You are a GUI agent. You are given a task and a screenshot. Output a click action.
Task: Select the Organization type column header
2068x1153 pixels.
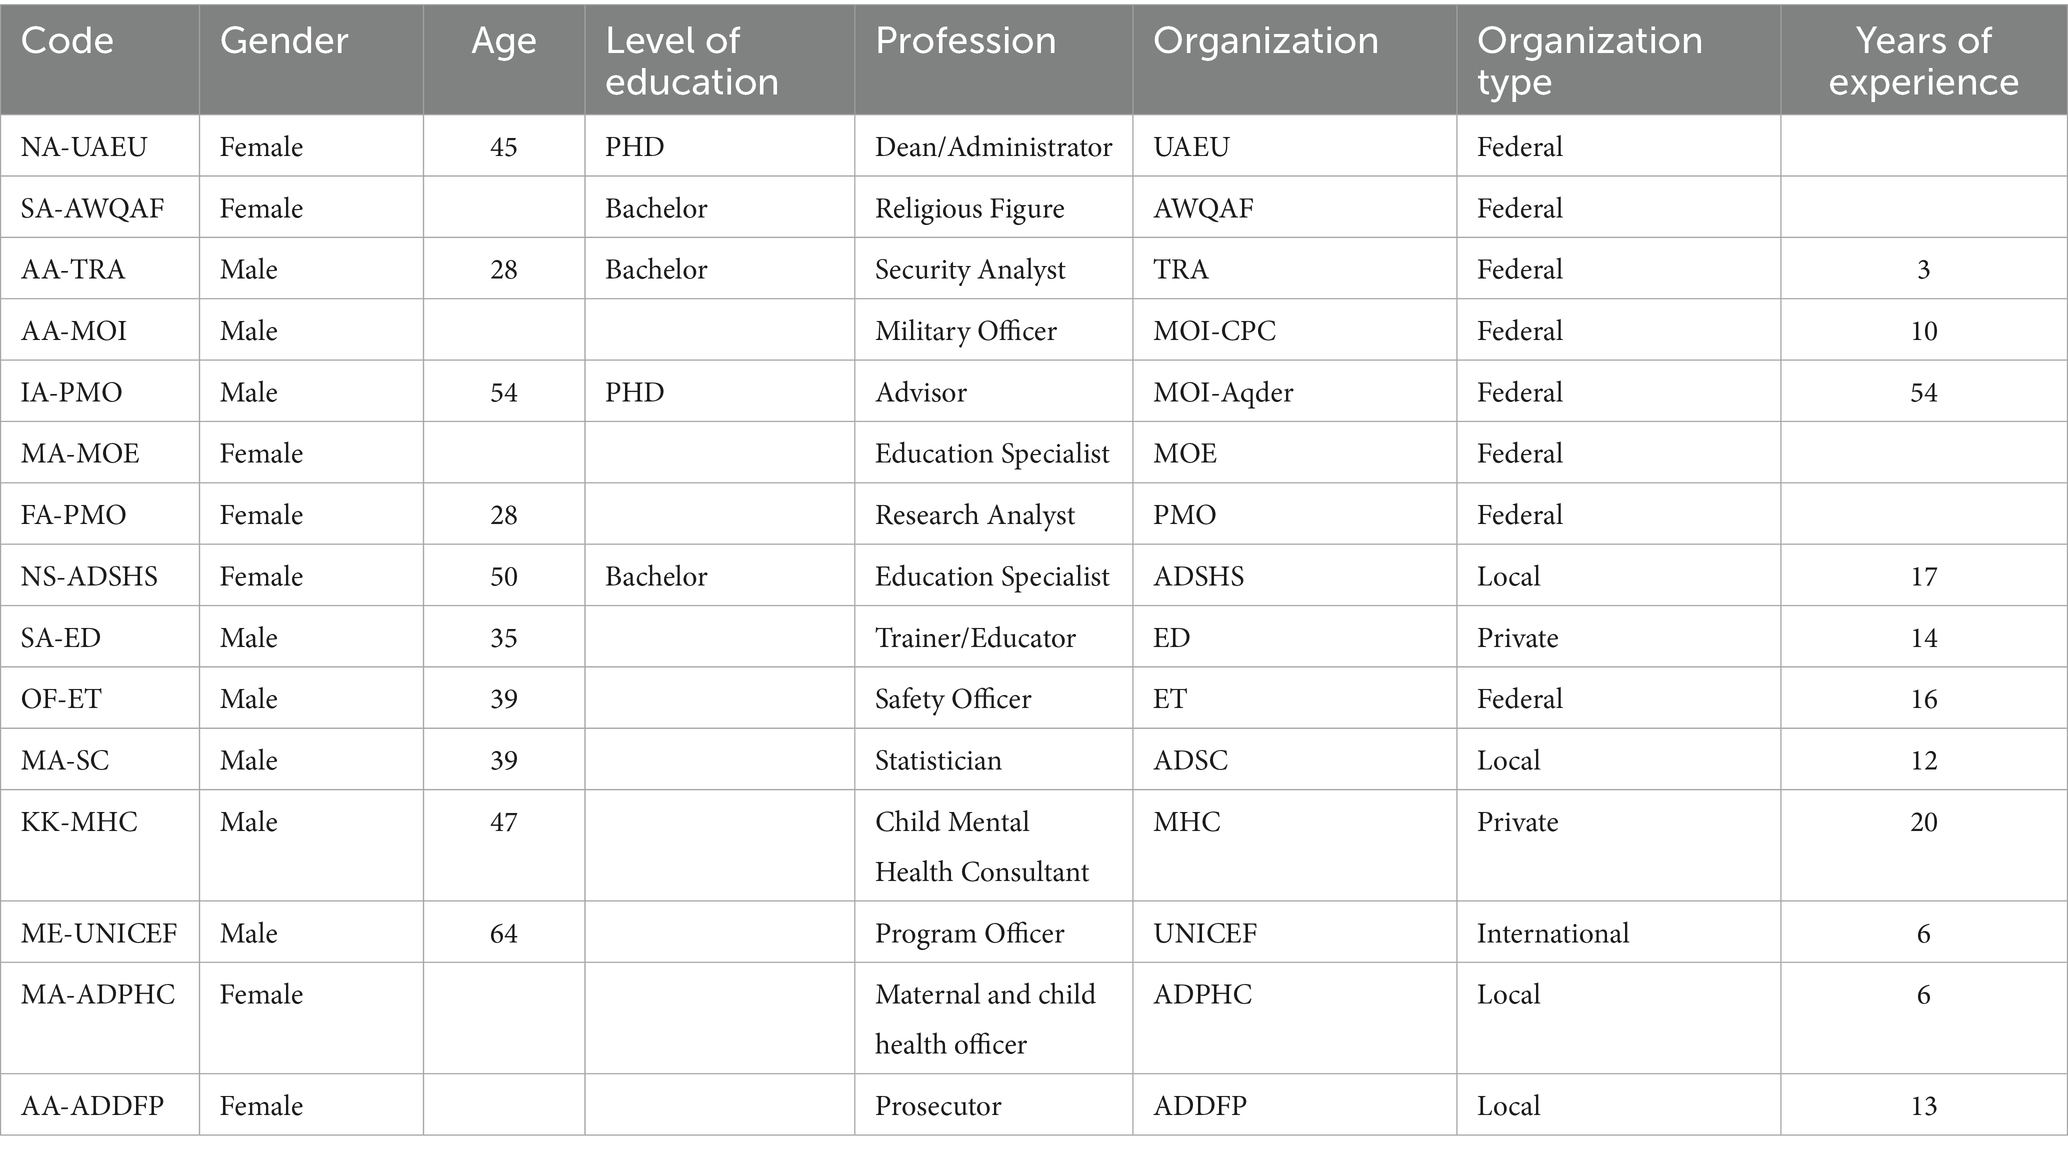coord(1589,61)
